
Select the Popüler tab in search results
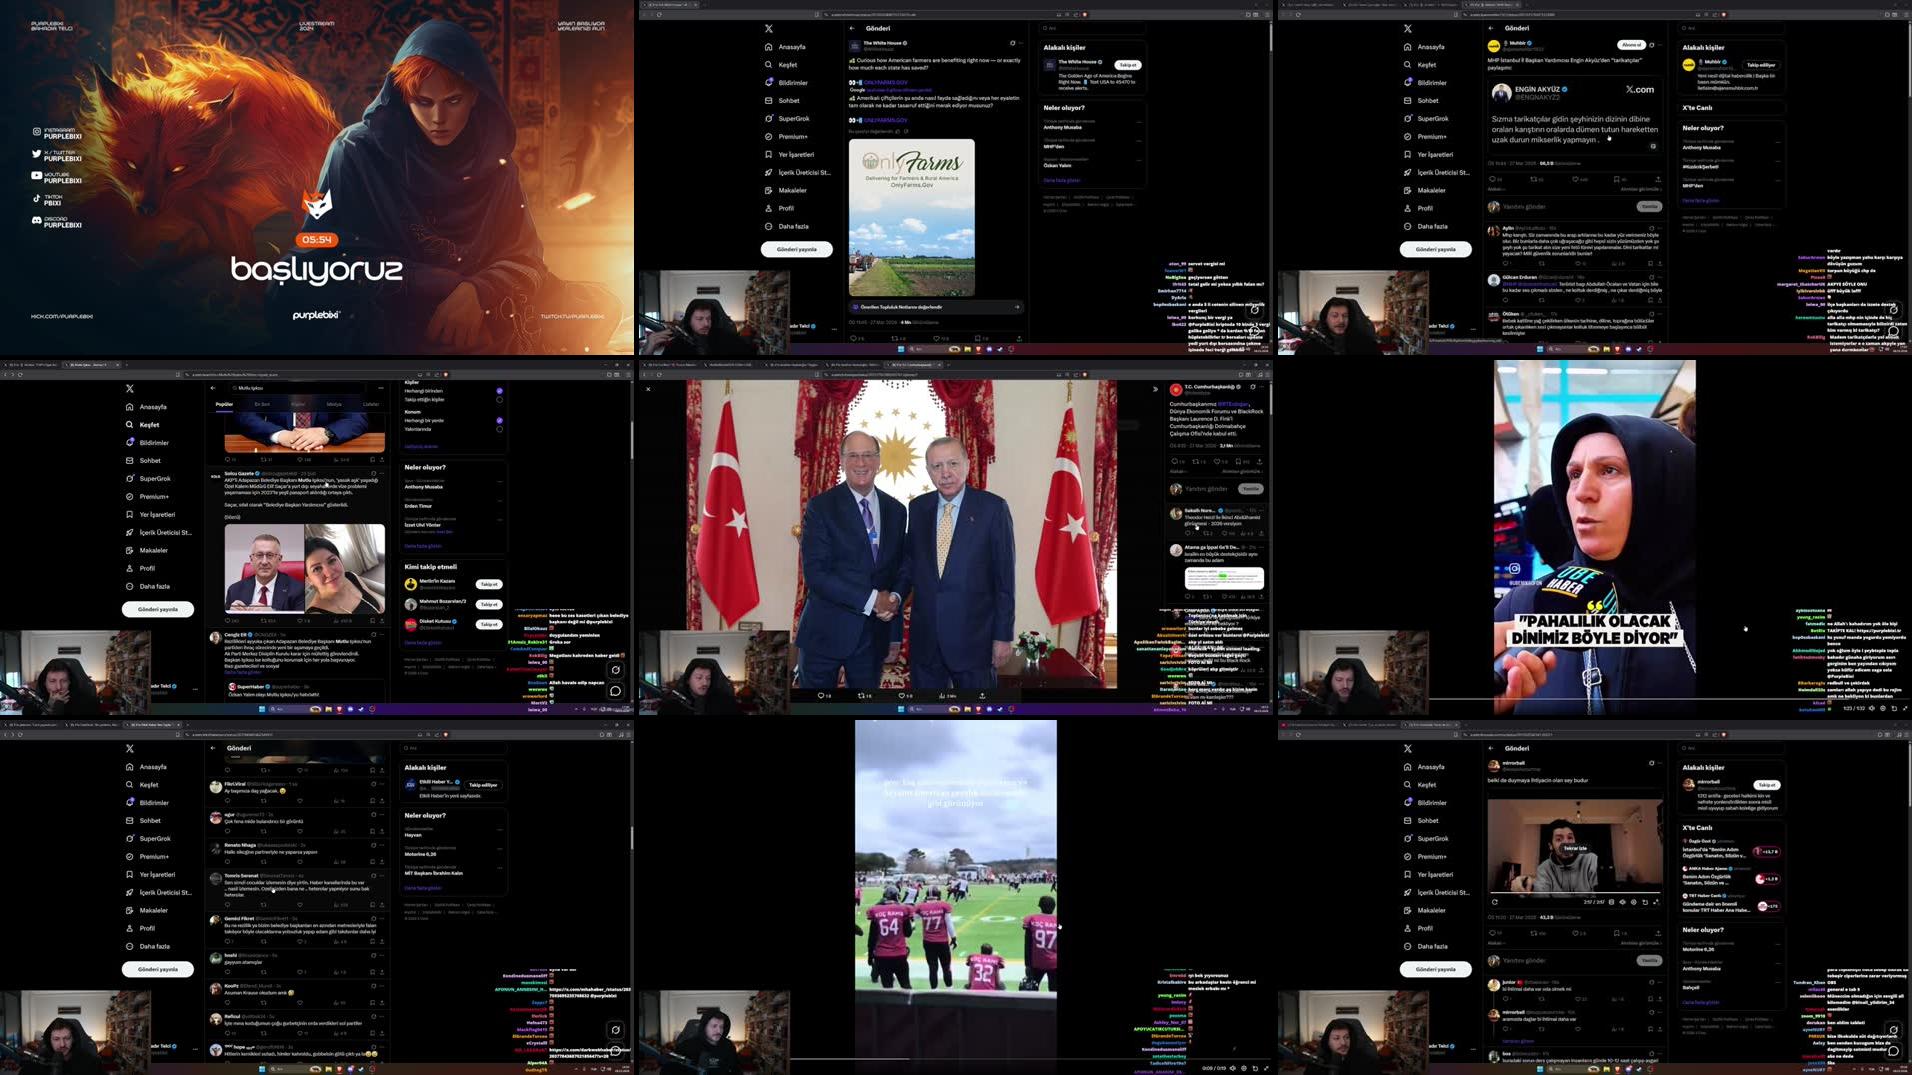tap(224, 405)
